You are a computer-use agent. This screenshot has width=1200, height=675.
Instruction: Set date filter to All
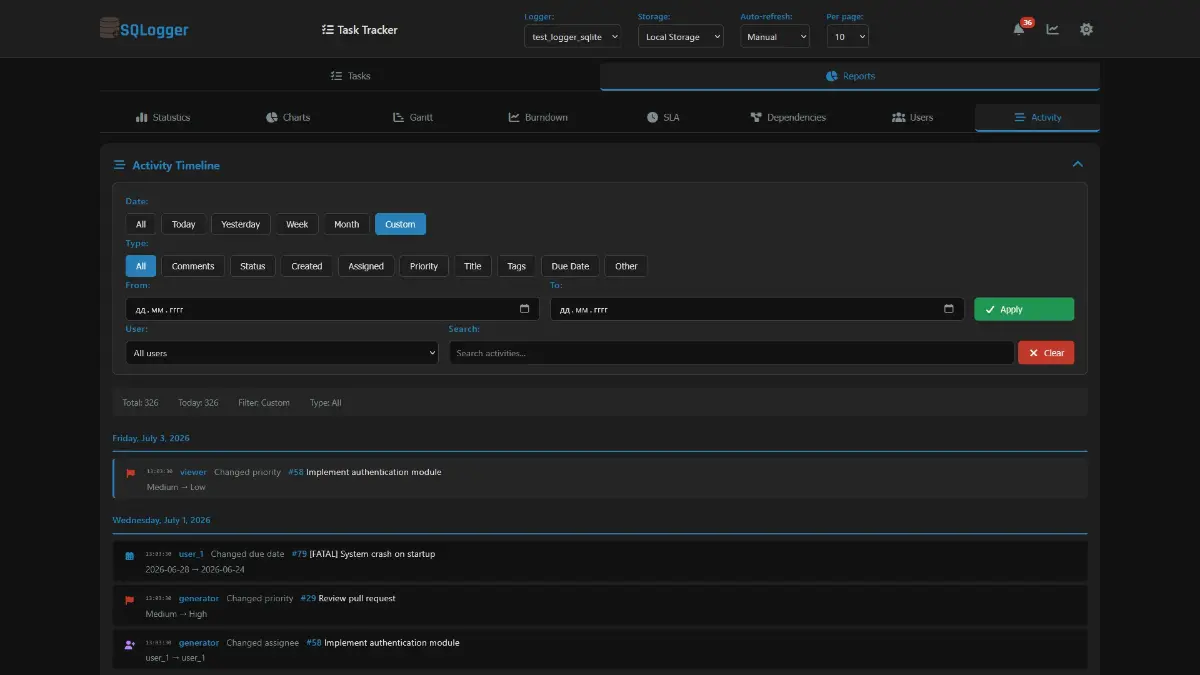coord(141,224)
